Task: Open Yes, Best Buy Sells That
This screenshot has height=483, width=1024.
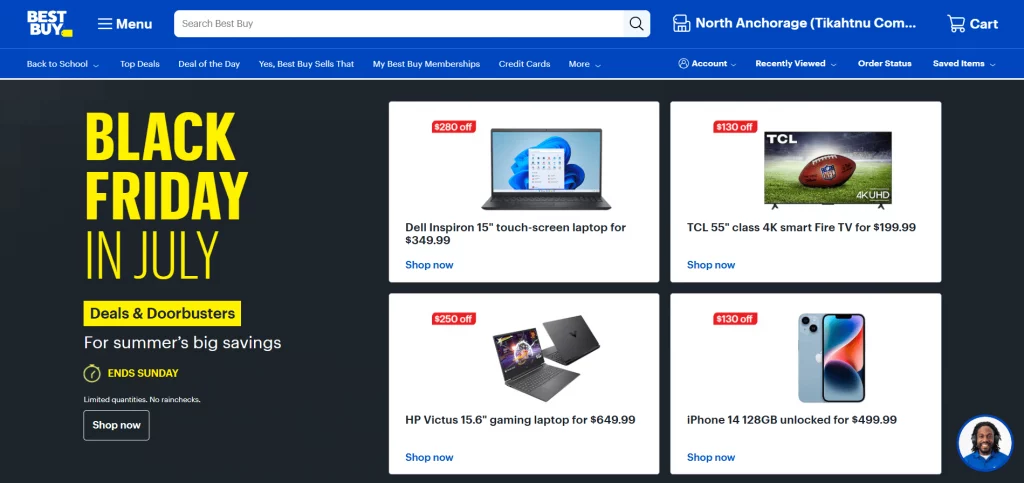Action: pyautogui.click(x=306, y=64)
